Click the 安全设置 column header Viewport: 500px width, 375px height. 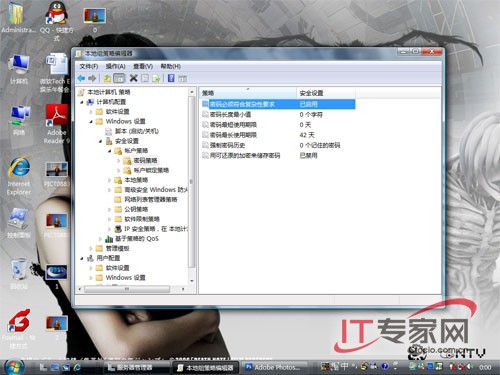[326, 93]
